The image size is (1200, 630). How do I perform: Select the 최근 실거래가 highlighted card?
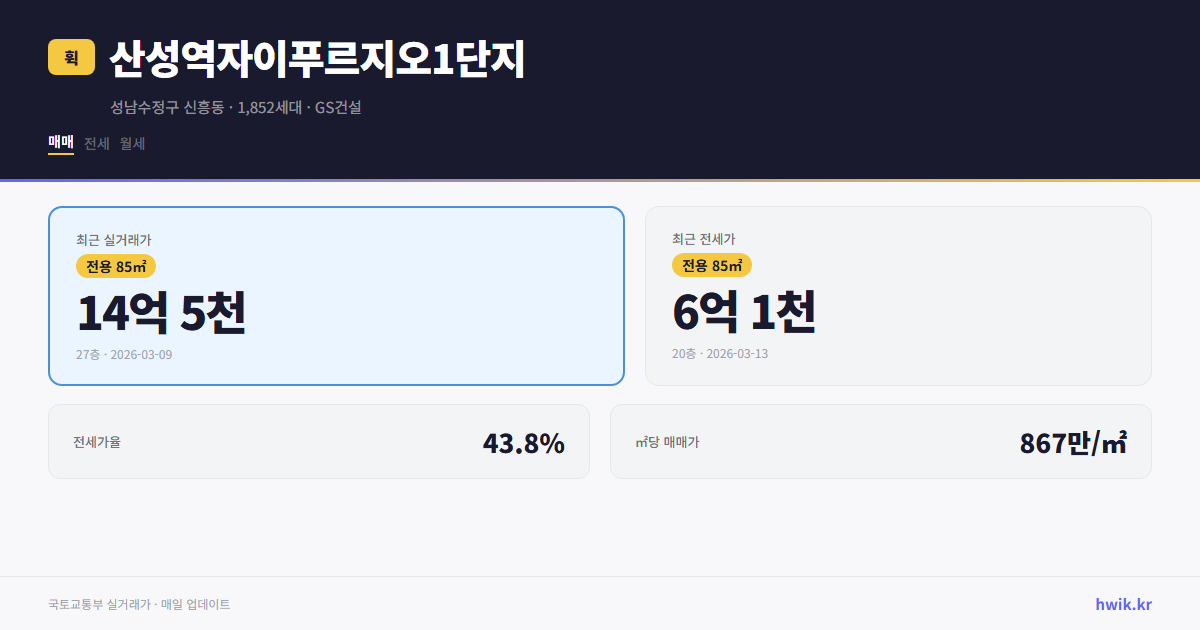(x=336, y=295)
